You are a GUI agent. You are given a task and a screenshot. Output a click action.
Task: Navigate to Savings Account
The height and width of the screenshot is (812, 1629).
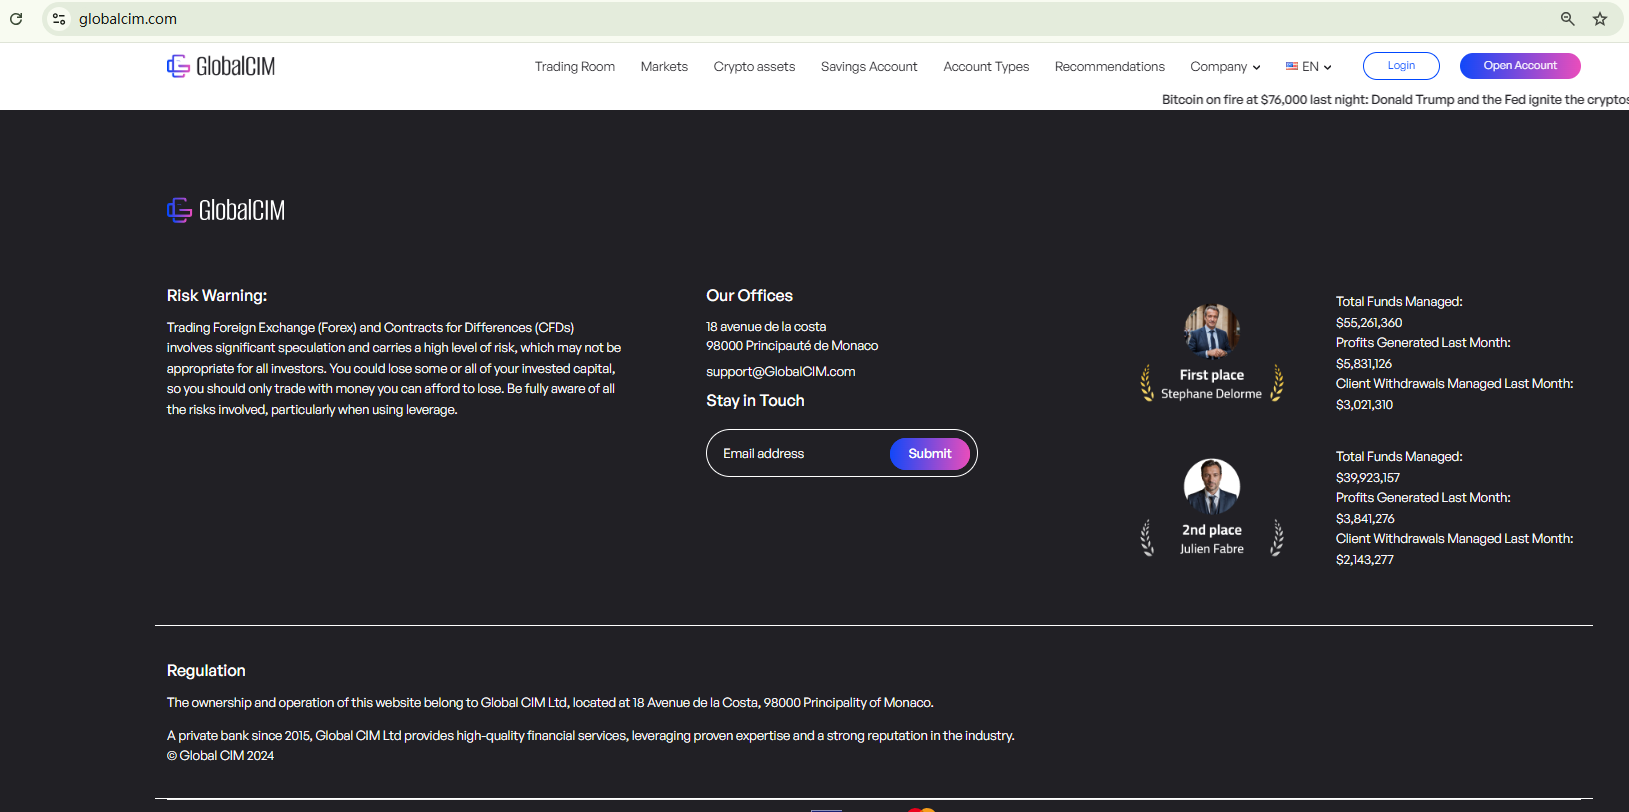(869, 67)
